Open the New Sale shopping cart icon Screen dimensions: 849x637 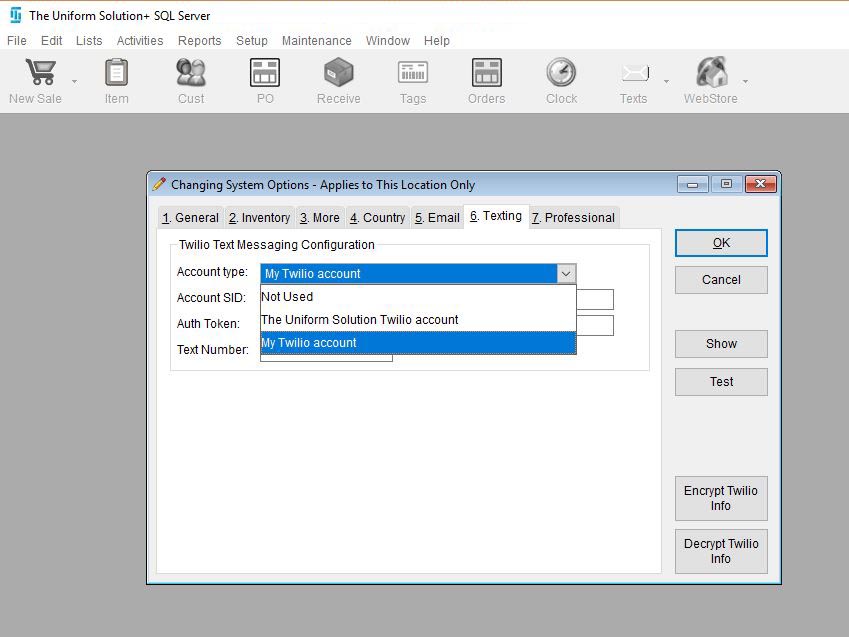click(x=40, y=72)
